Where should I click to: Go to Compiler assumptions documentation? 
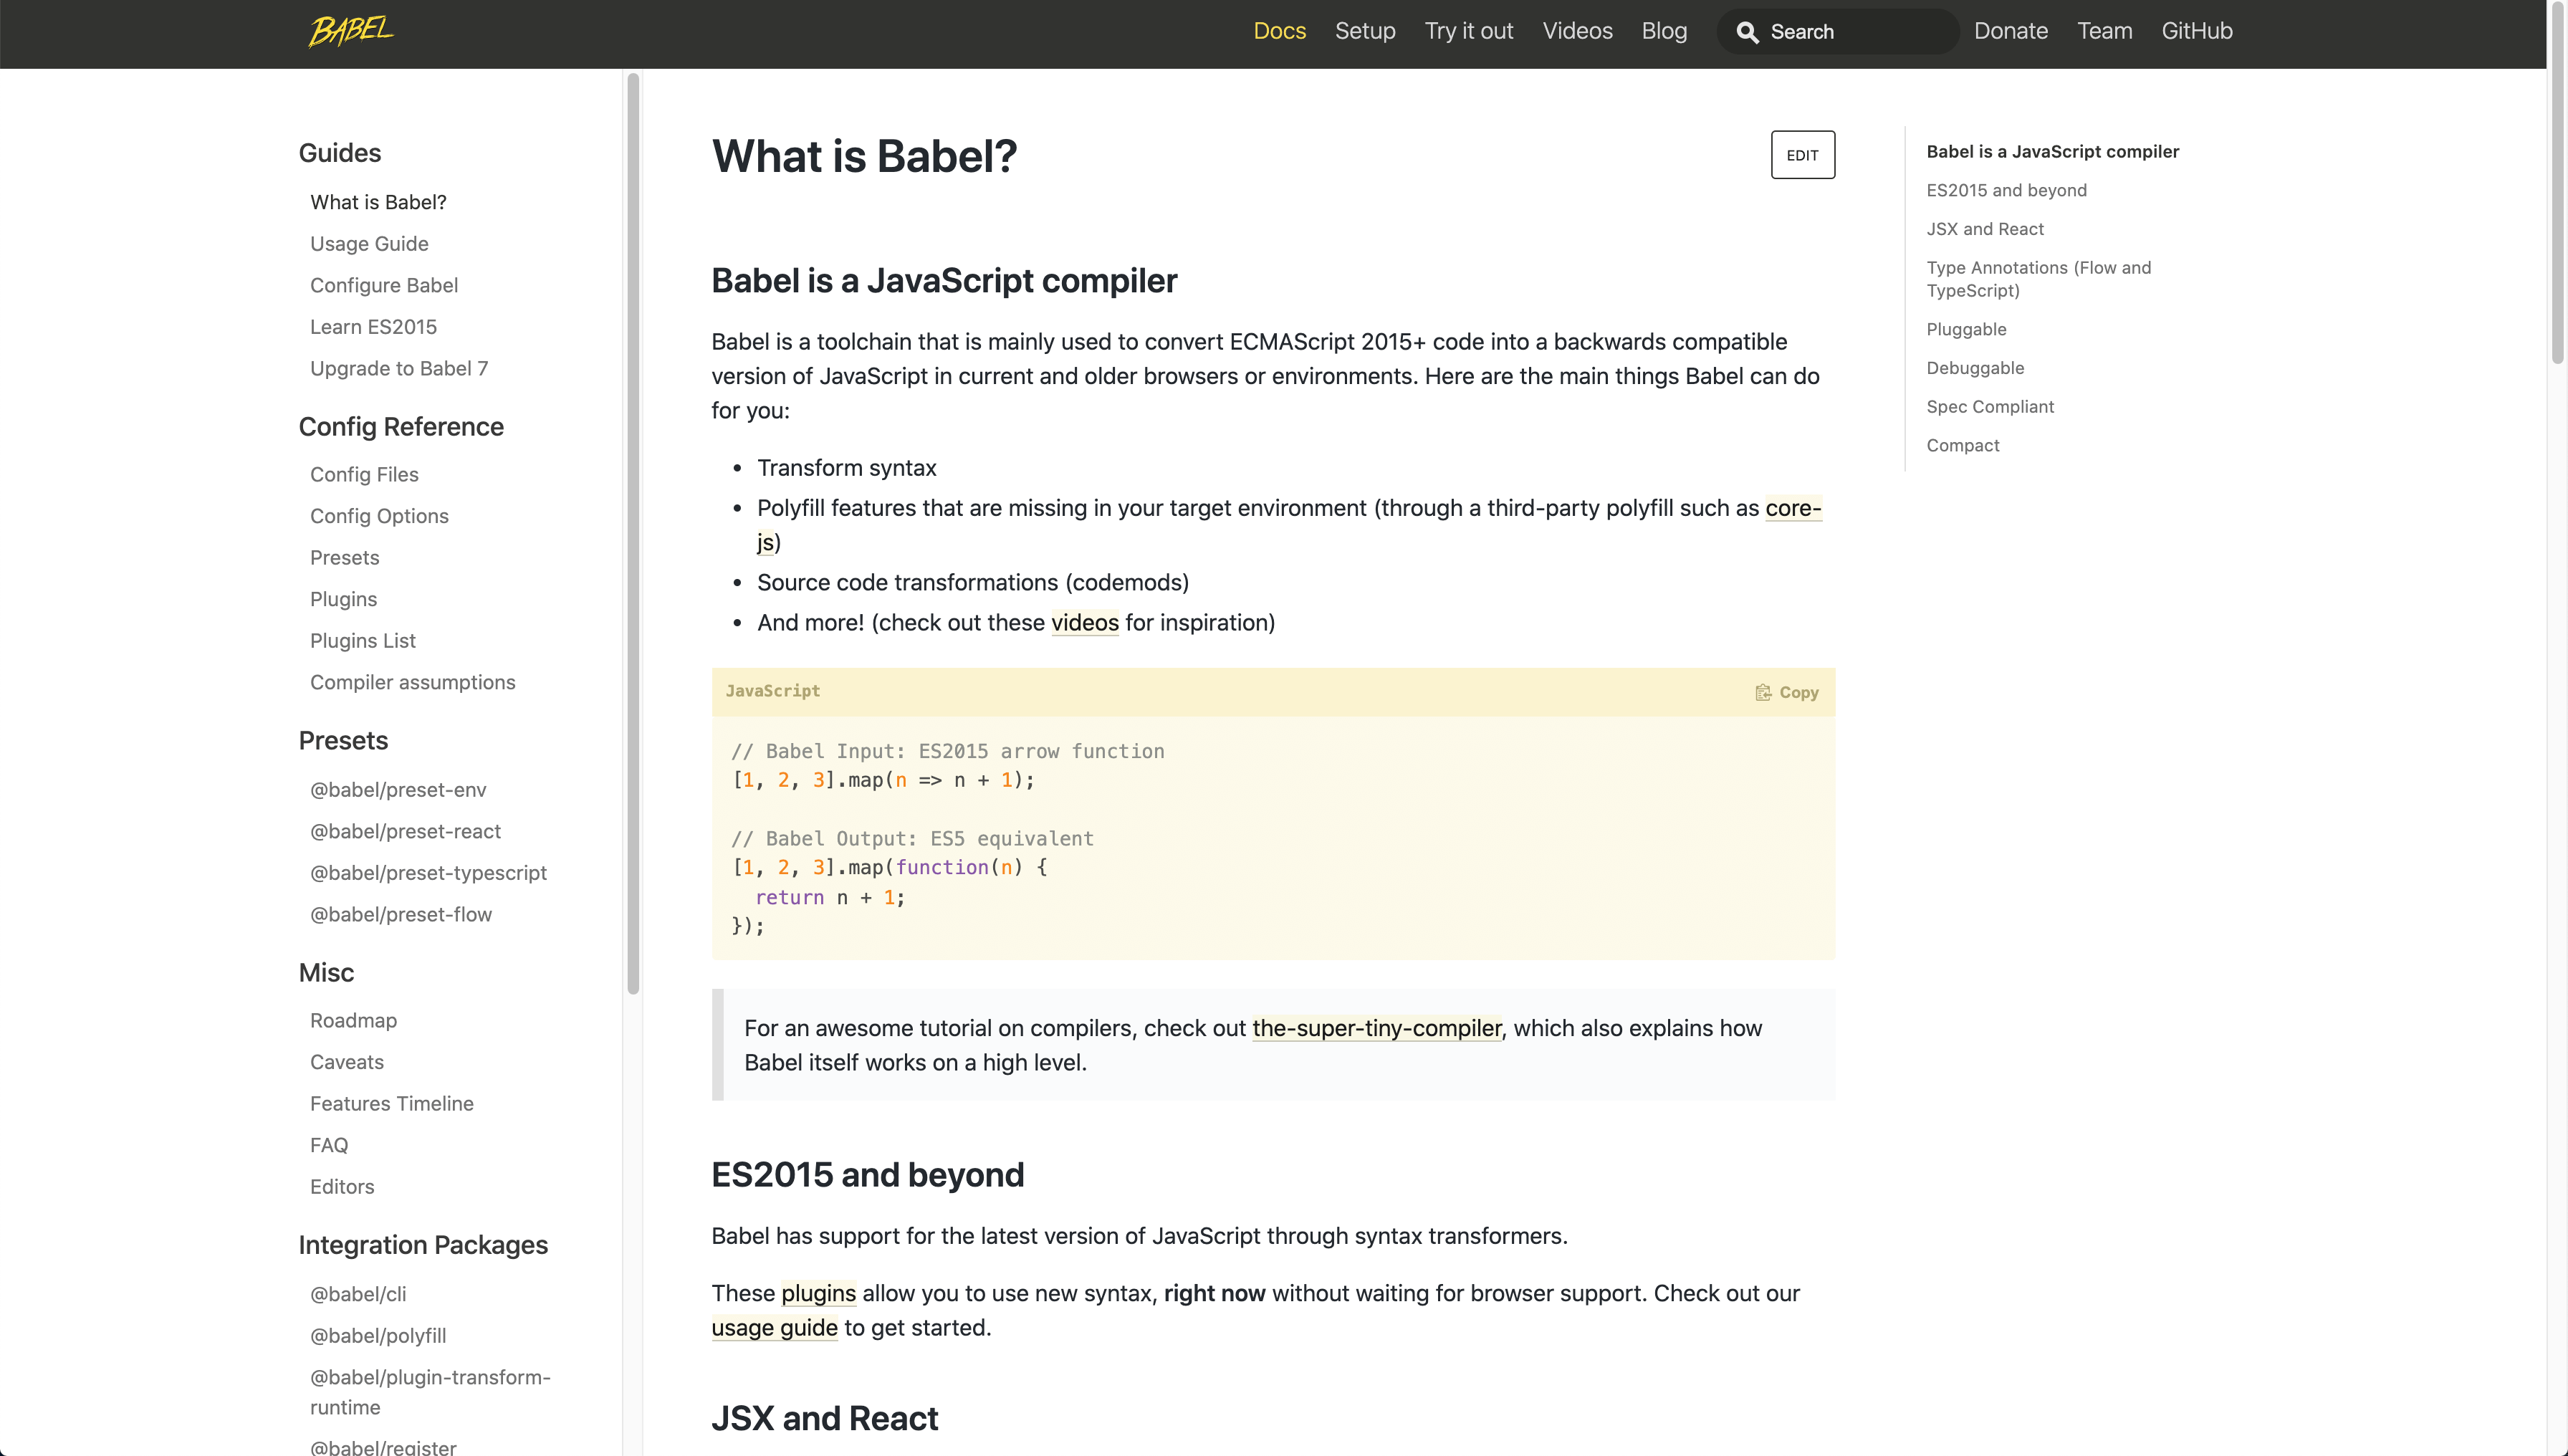[412, 682]
